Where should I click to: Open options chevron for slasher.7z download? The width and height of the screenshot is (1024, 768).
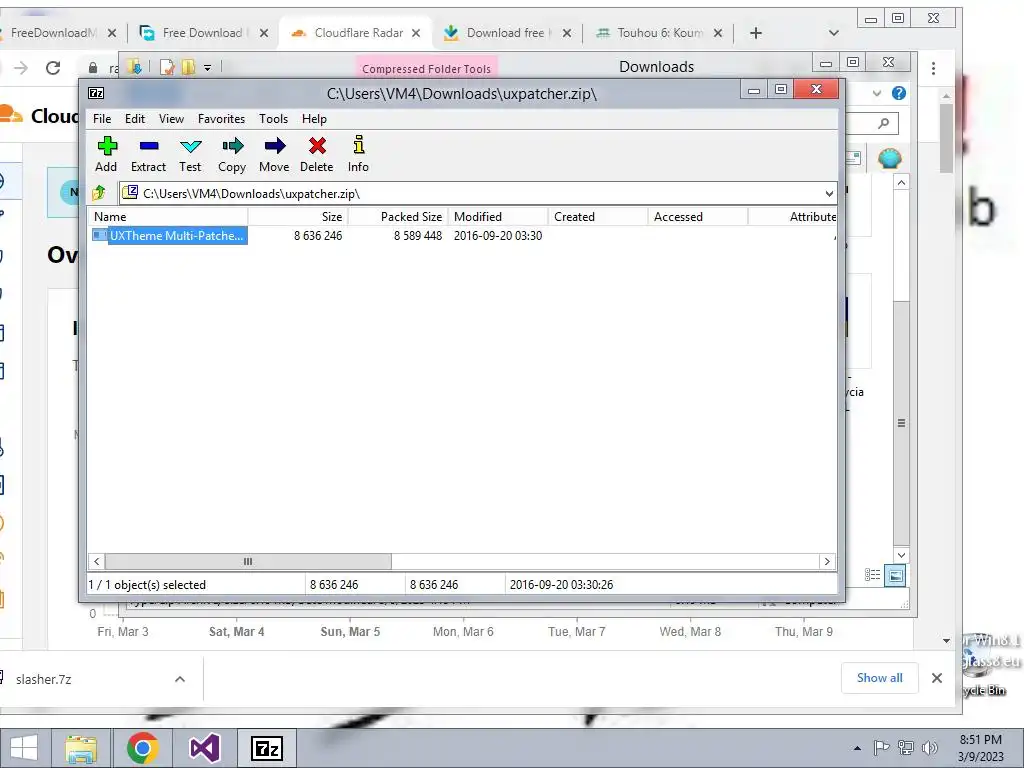(180, 679)
